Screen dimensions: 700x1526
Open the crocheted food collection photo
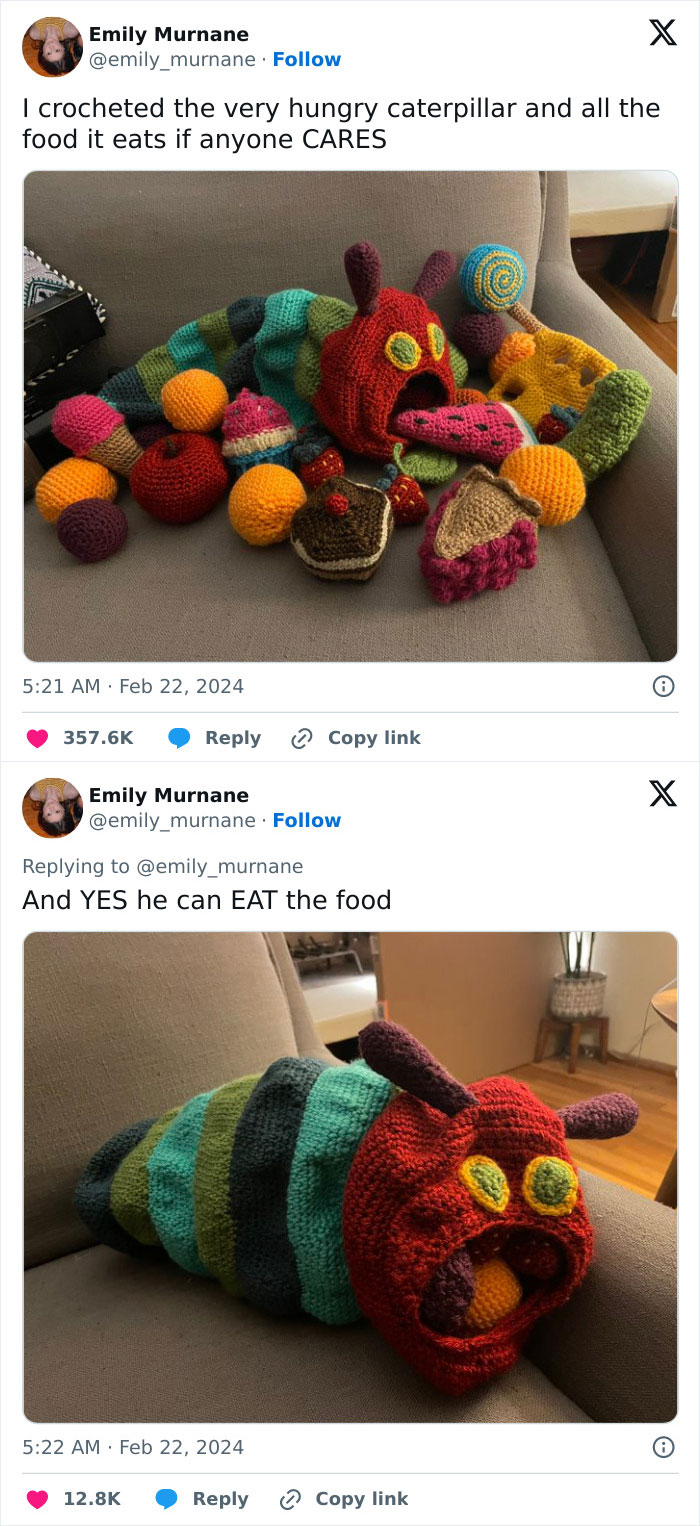350,415
